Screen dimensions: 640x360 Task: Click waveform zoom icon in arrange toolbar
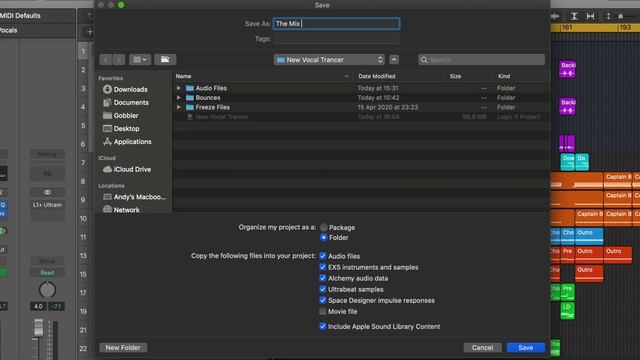click(555, 16)
